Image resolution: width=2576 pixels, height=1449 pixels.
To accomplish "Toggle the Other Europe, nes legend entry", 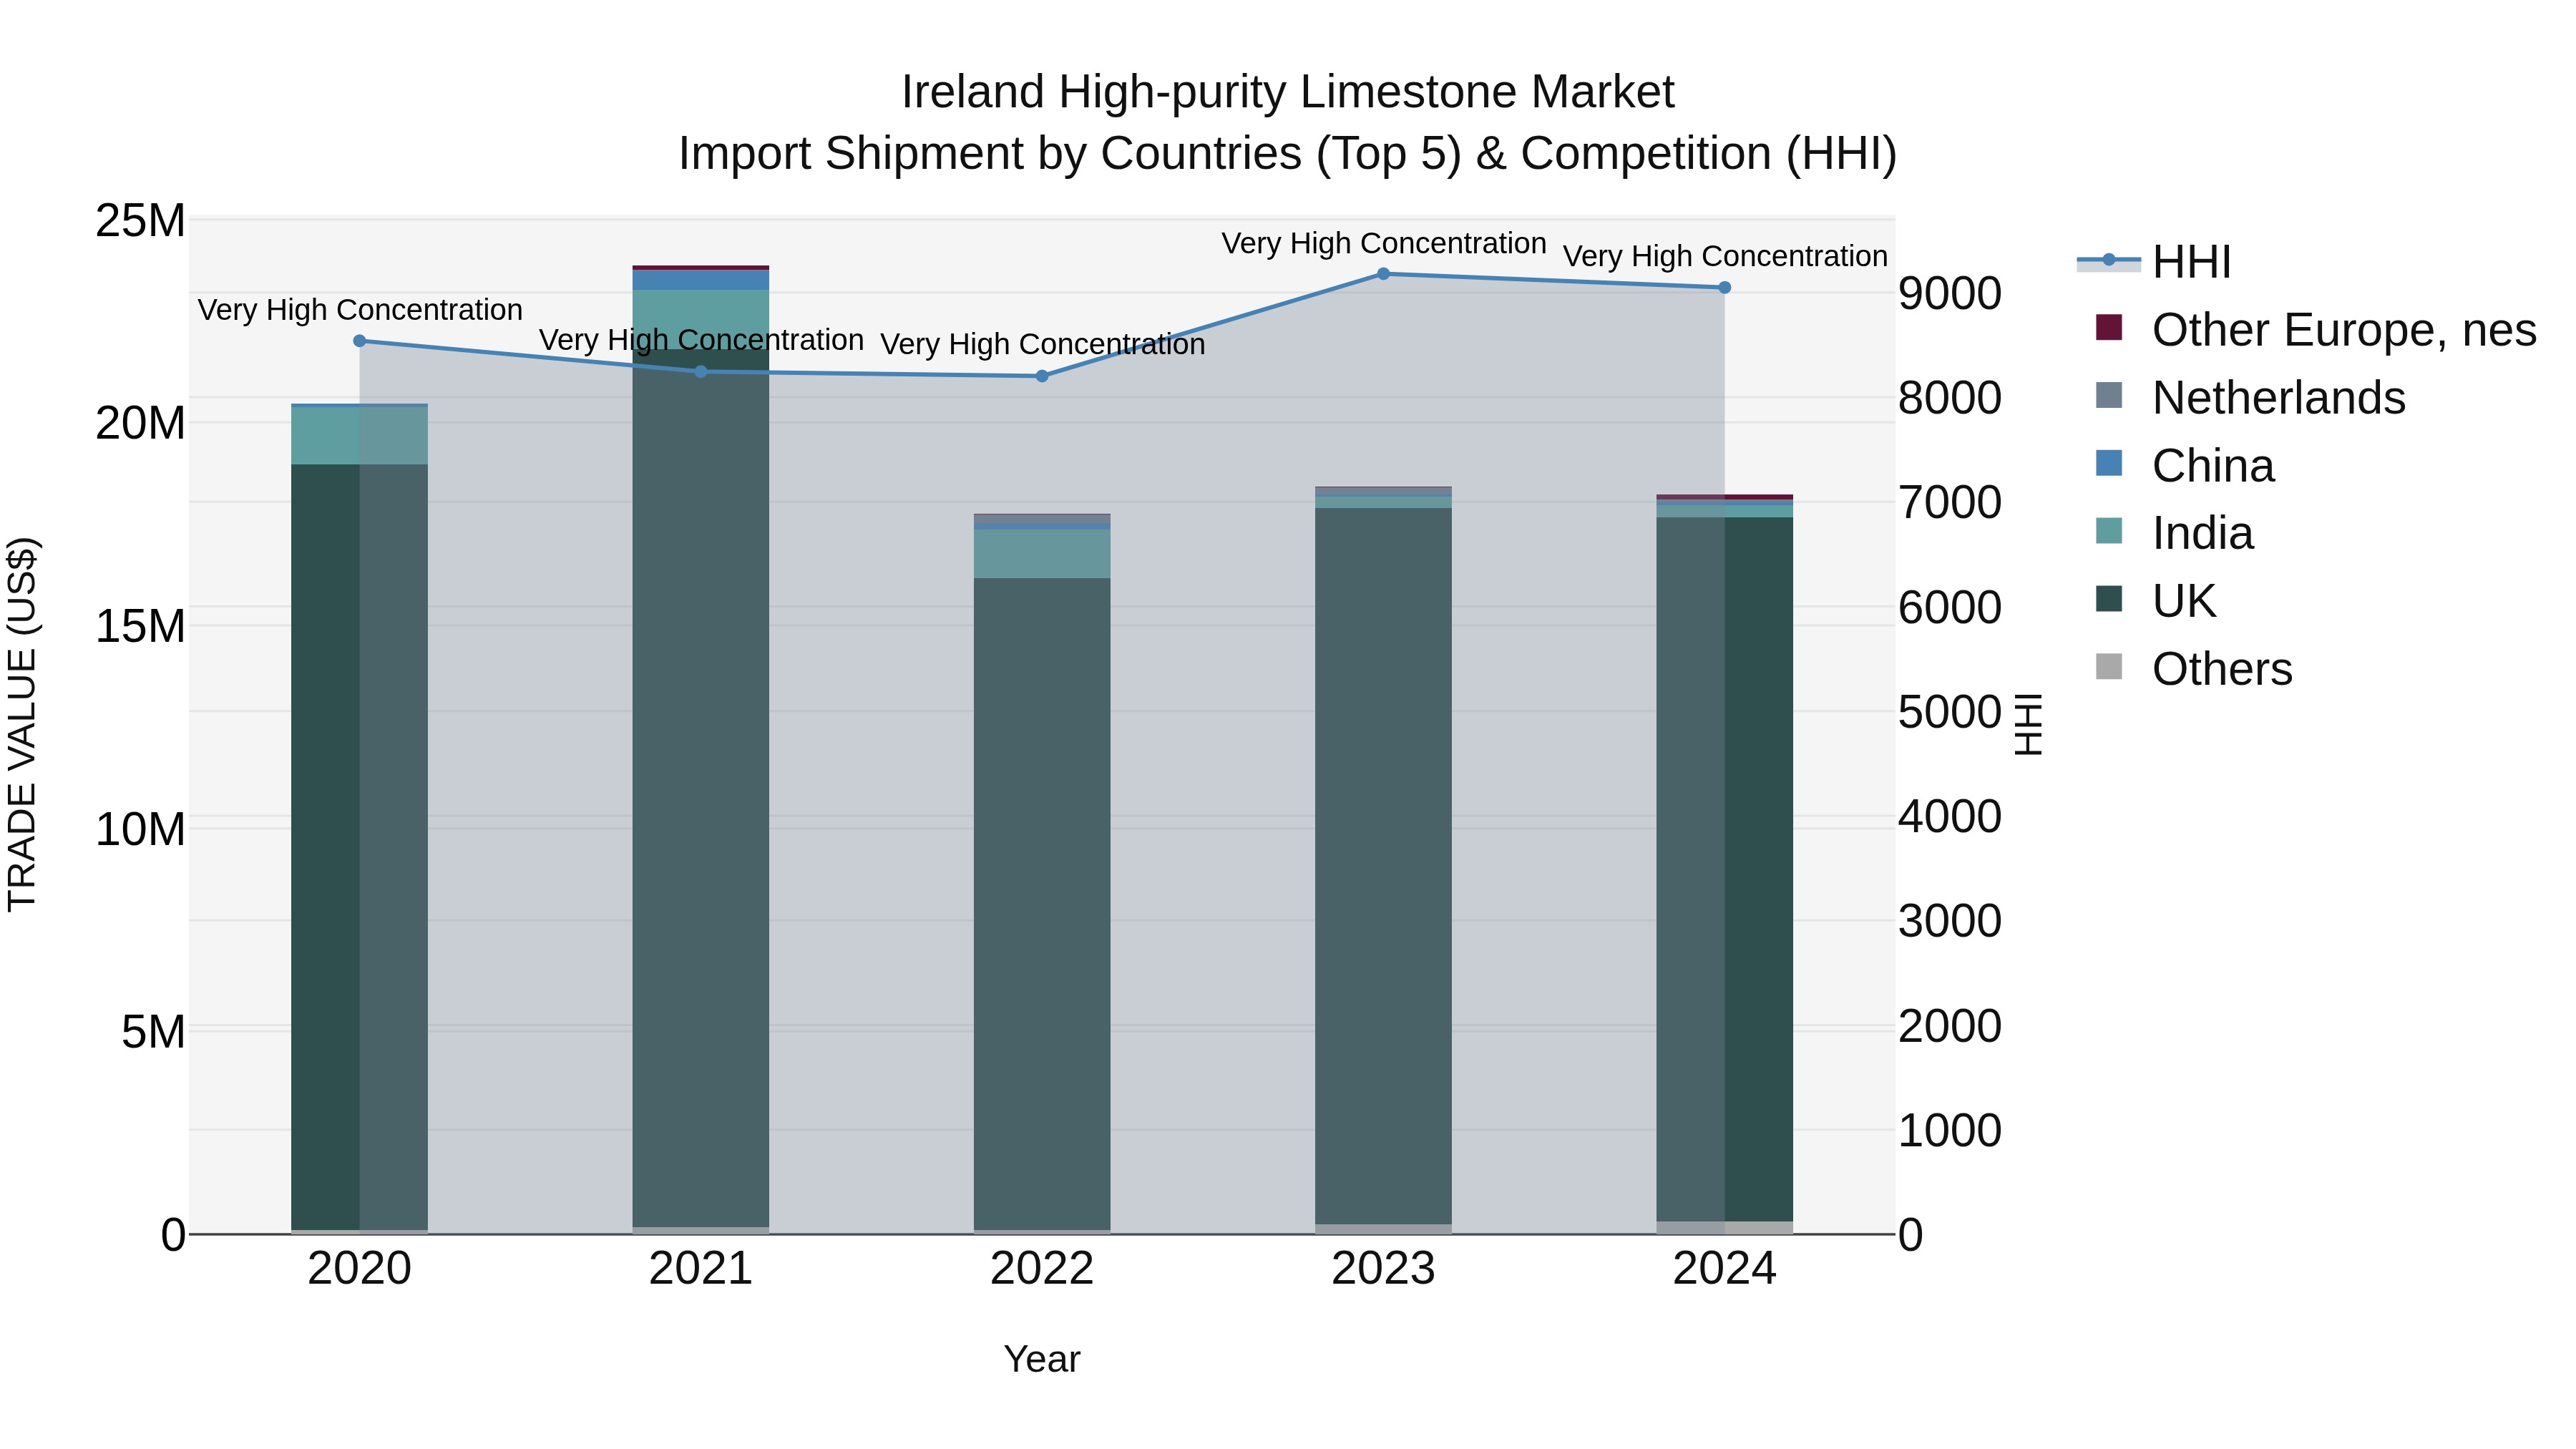I will [x=2315, y=330].
